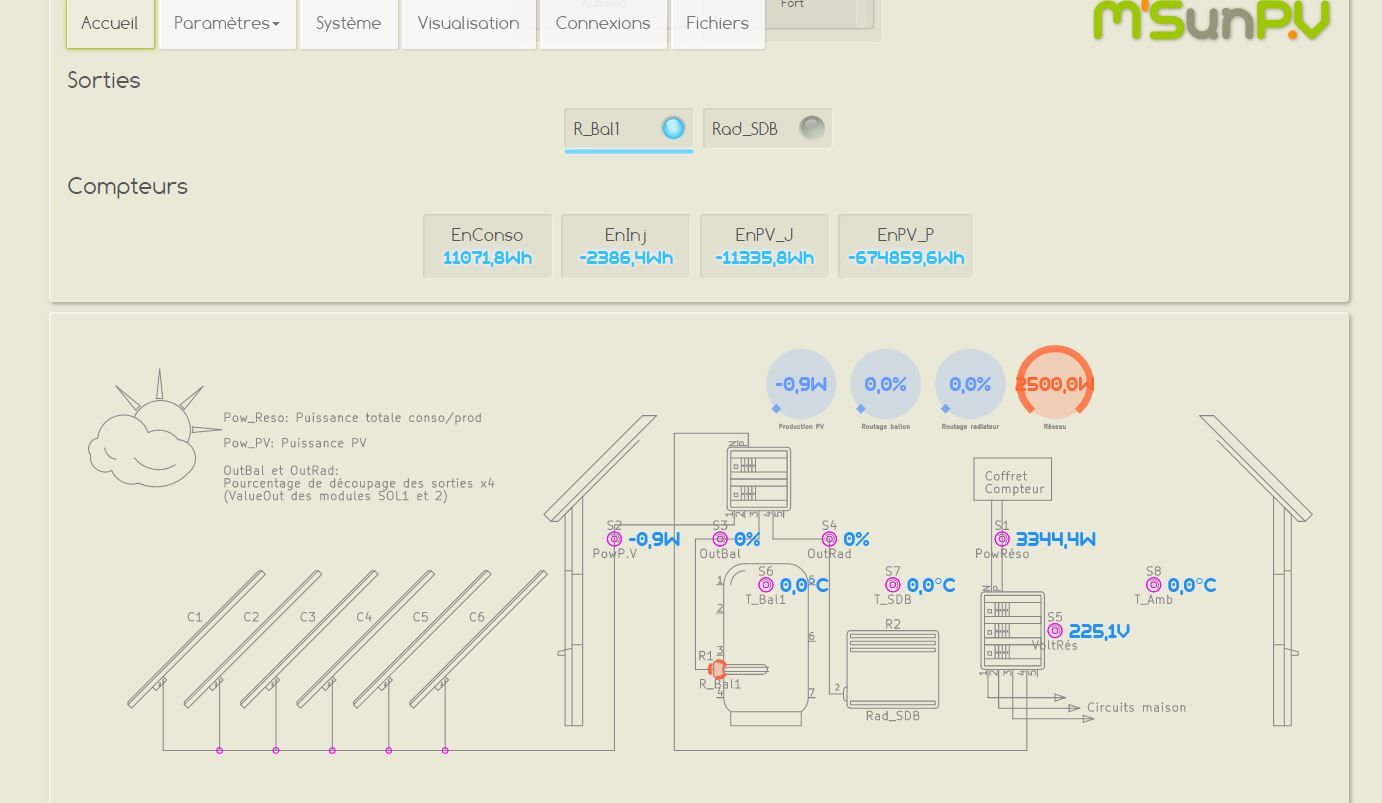Click the T_SDB 0,0°C temperature value
The width and height of the screenshot is (1382, 803).
click(931, 585)
